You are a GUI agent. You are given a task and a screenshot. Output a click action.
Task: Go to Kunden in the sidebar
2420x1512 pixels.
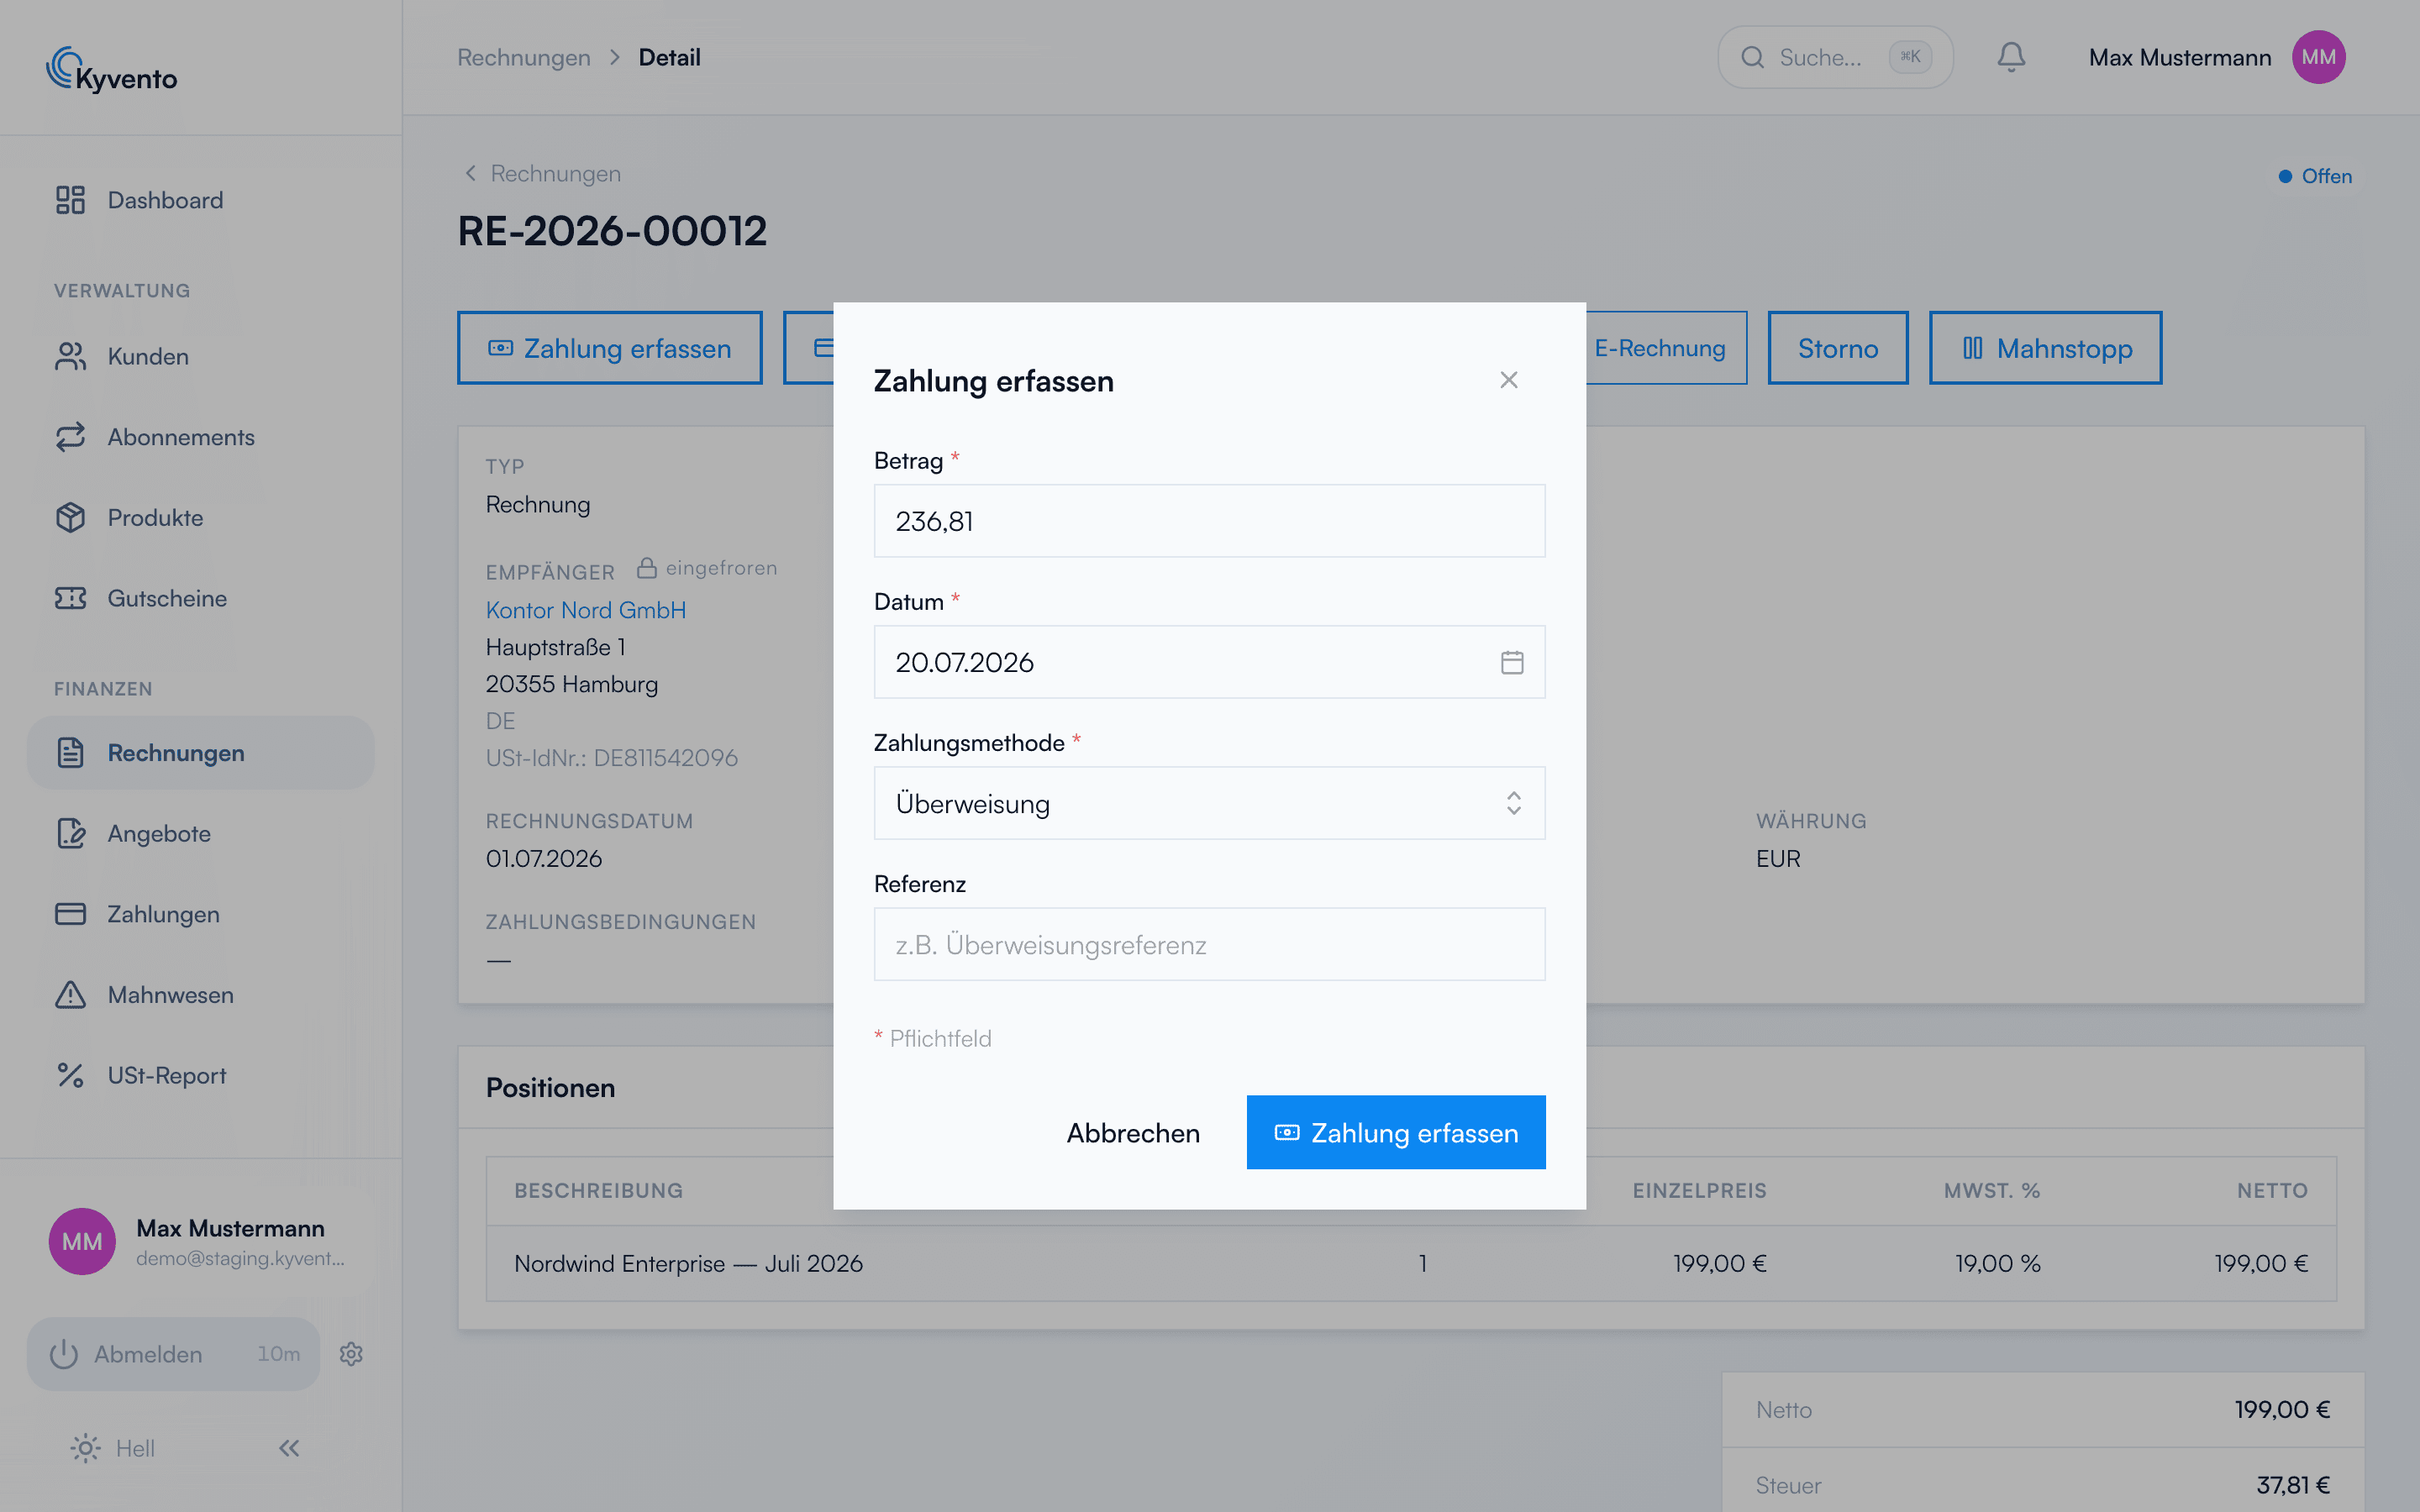(x=200, y=356)
